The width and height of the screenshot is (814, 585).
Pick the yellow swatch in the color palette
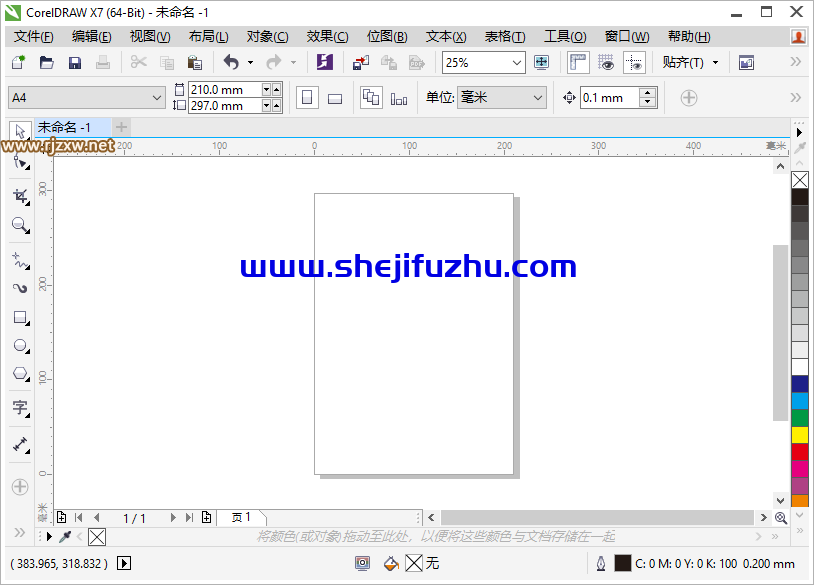pyautogui.click(x=799, y=435)
